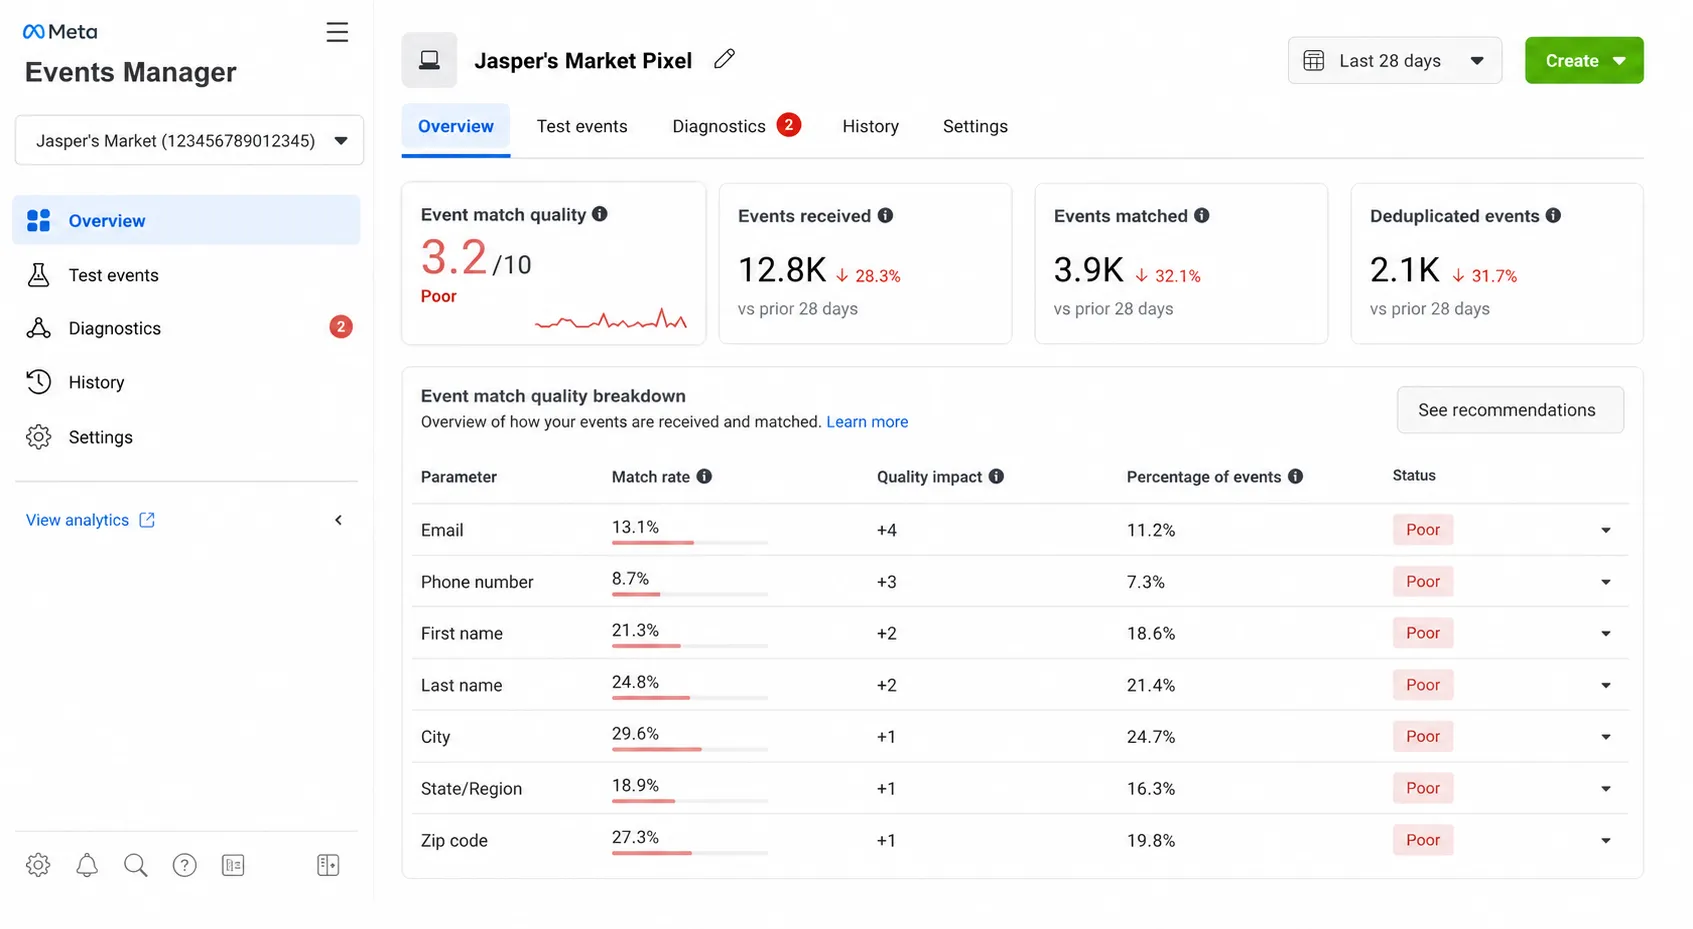Viewport: 1693px width, 929px height.
Task: Click the news feed icon in the bottom bar
Action: pyautogui.click(x=233, y=865)
